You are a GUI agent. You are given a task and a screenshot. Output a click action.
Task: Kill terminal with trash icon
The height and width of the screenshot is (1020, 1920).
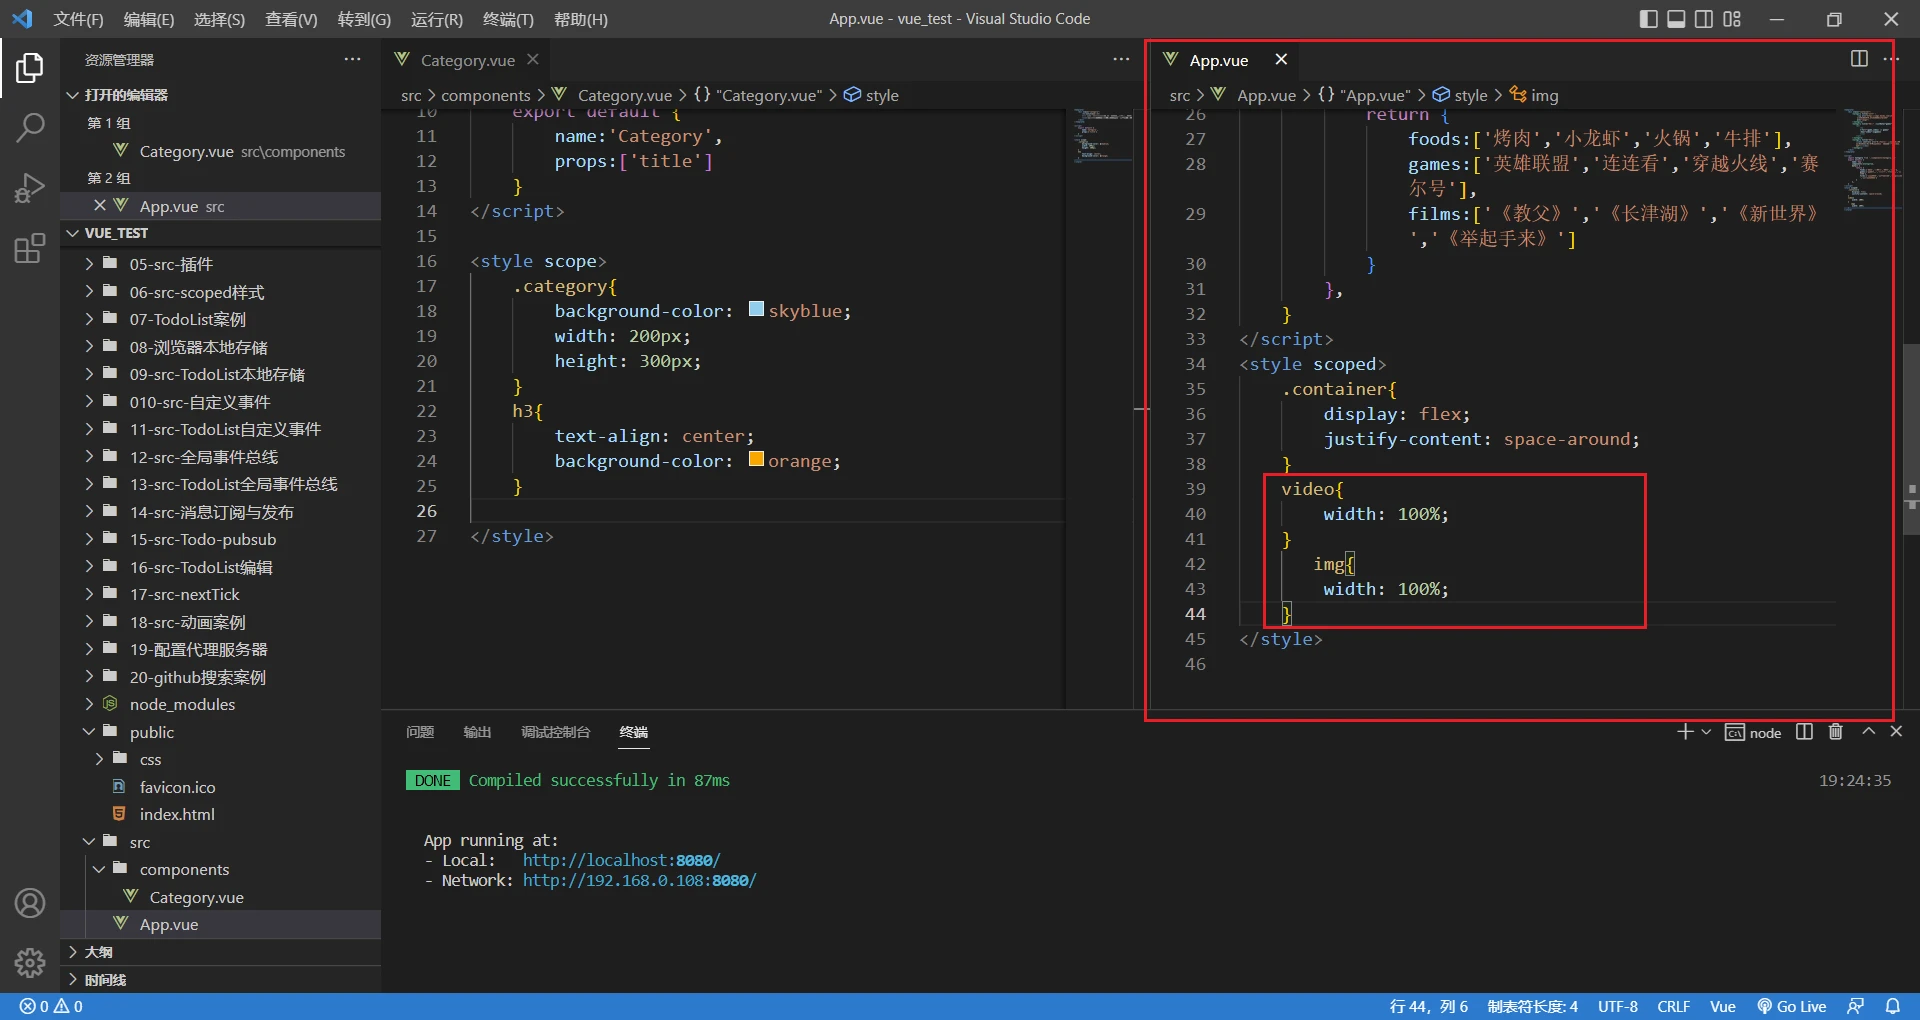(x=1835, y=732)
